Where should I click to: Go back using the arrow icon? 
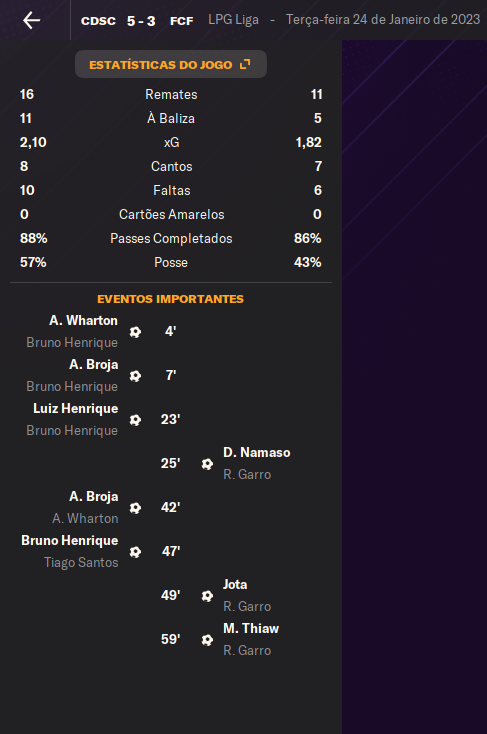point(31,20)
